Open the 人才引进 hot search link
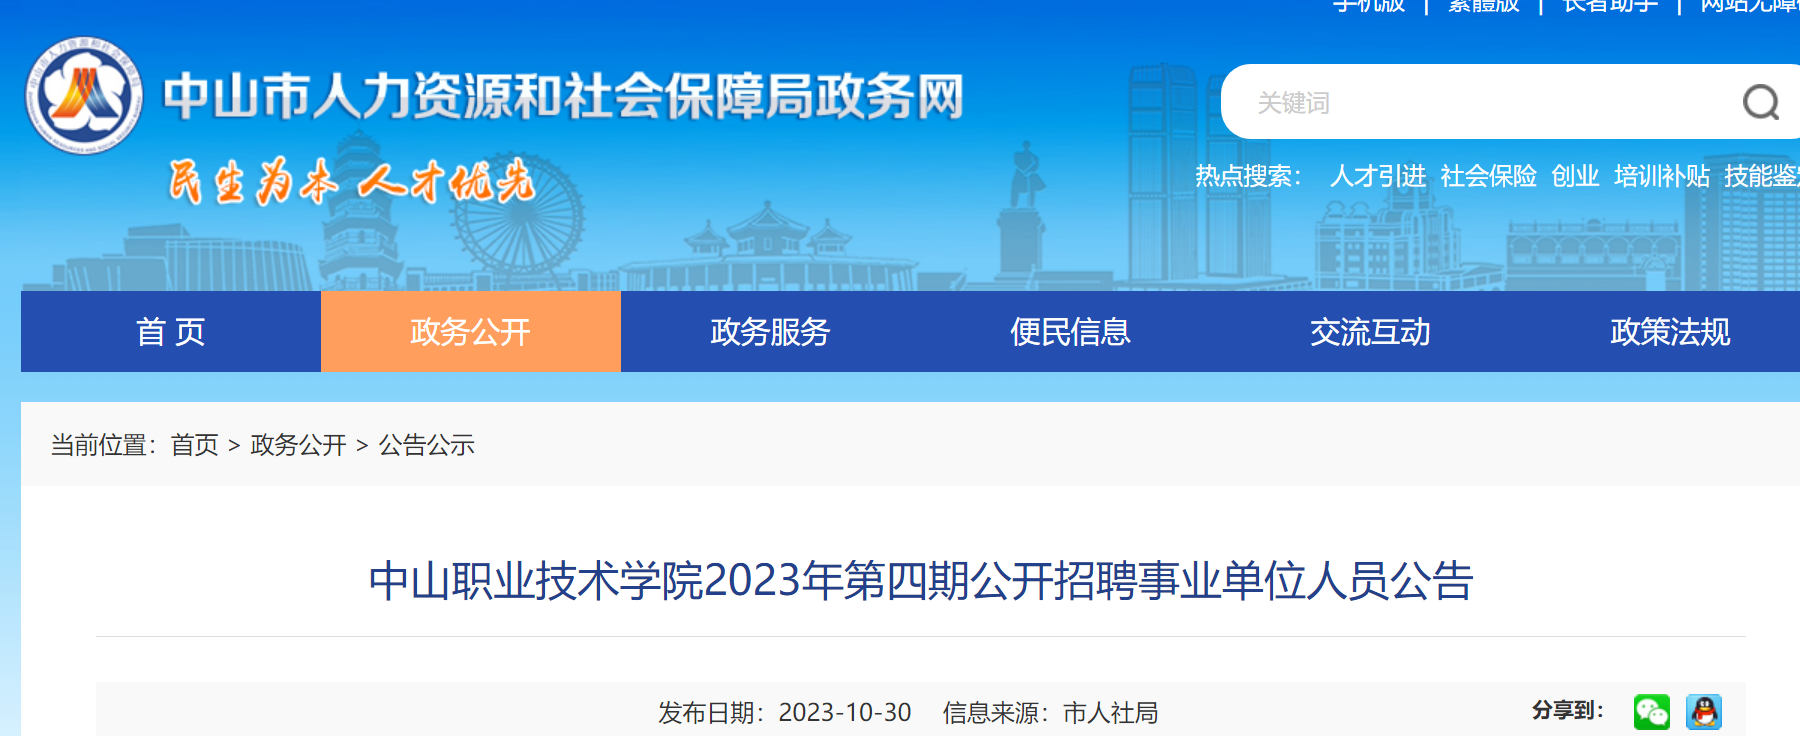 pos(1377,176)
